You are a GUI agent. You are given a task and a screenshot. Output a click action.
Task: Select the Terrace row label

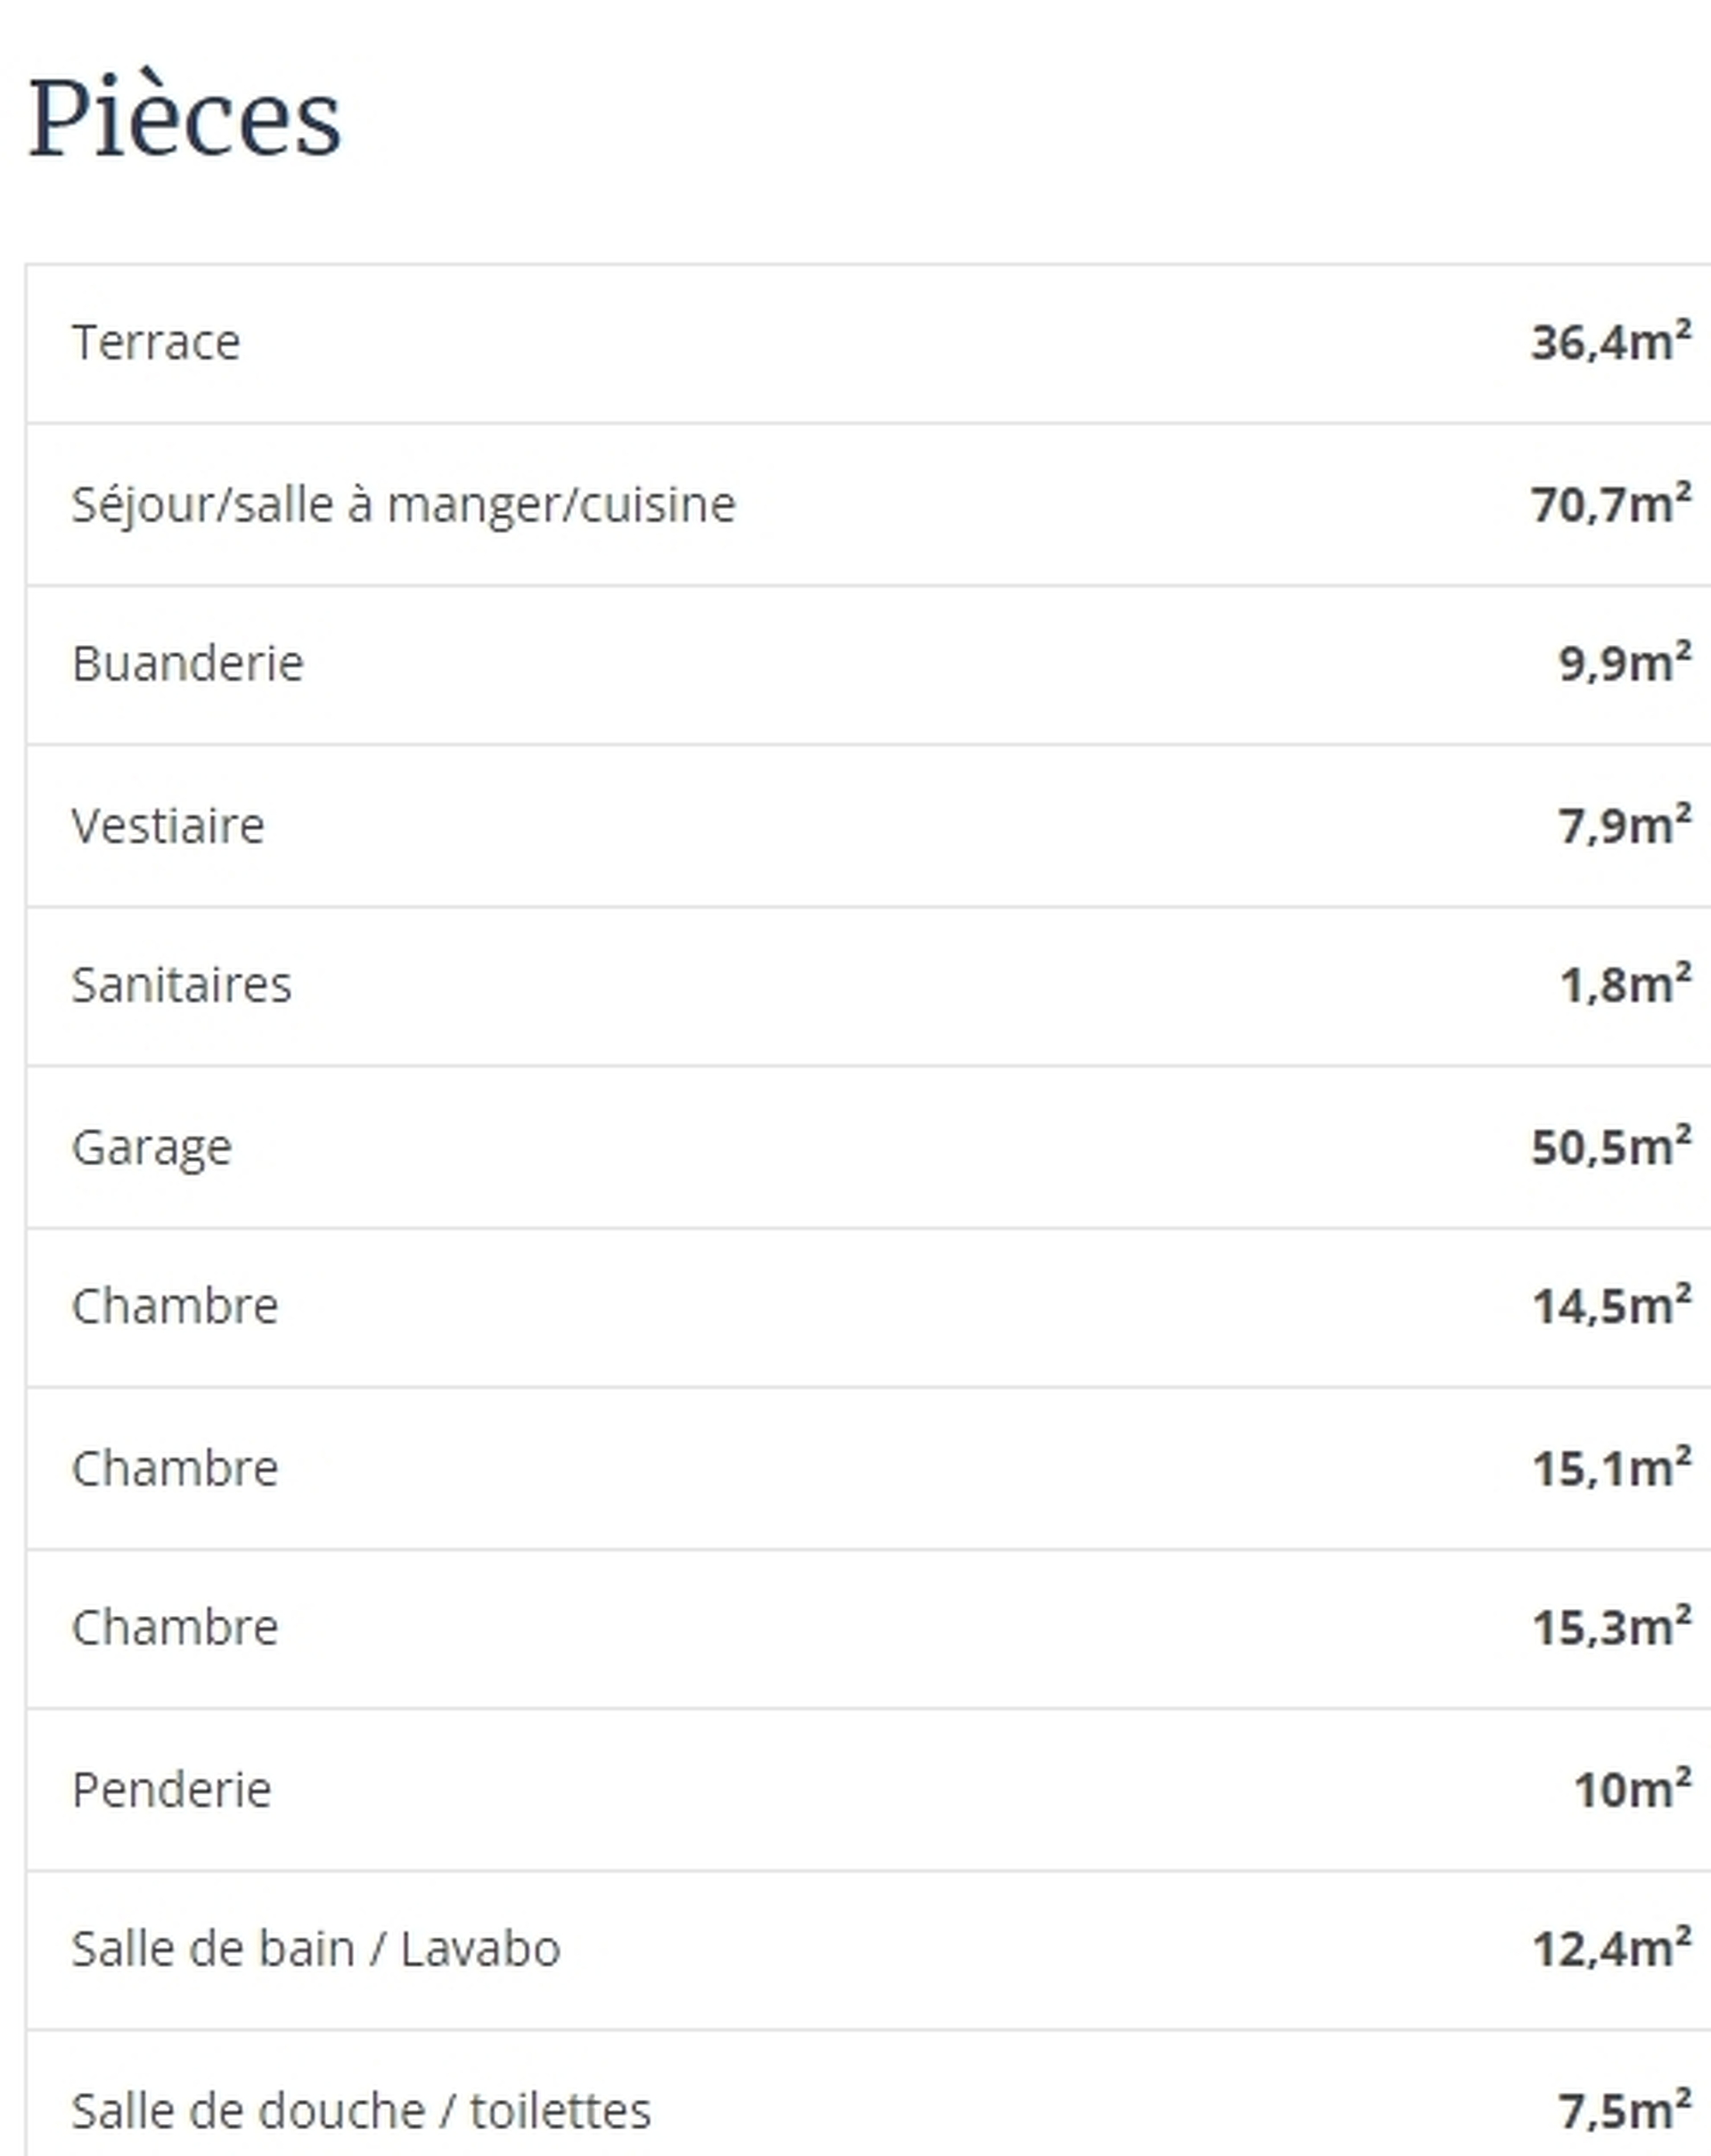click(x=156, y=342)
